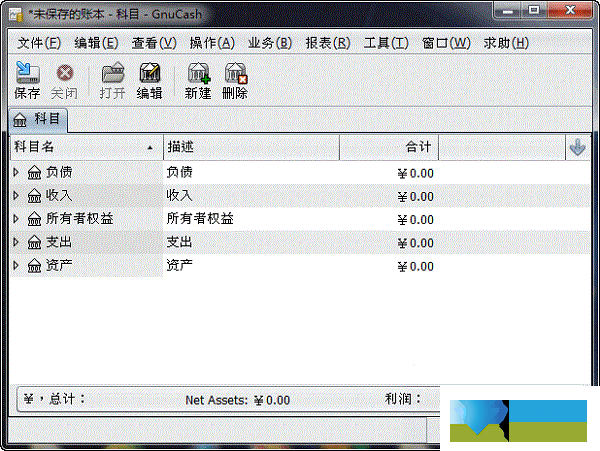
Task: Open the 查看(V) menu
Action: click(x=154, y=43)
